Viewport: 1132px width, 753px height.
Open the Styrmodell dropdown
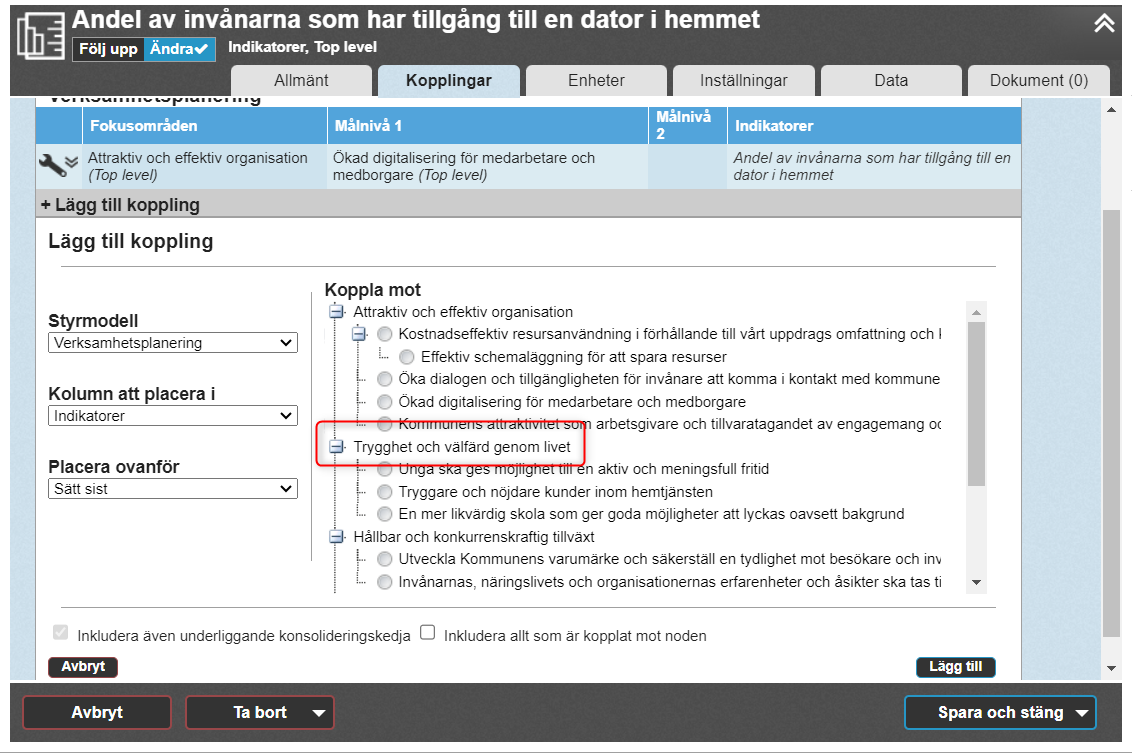173,343
